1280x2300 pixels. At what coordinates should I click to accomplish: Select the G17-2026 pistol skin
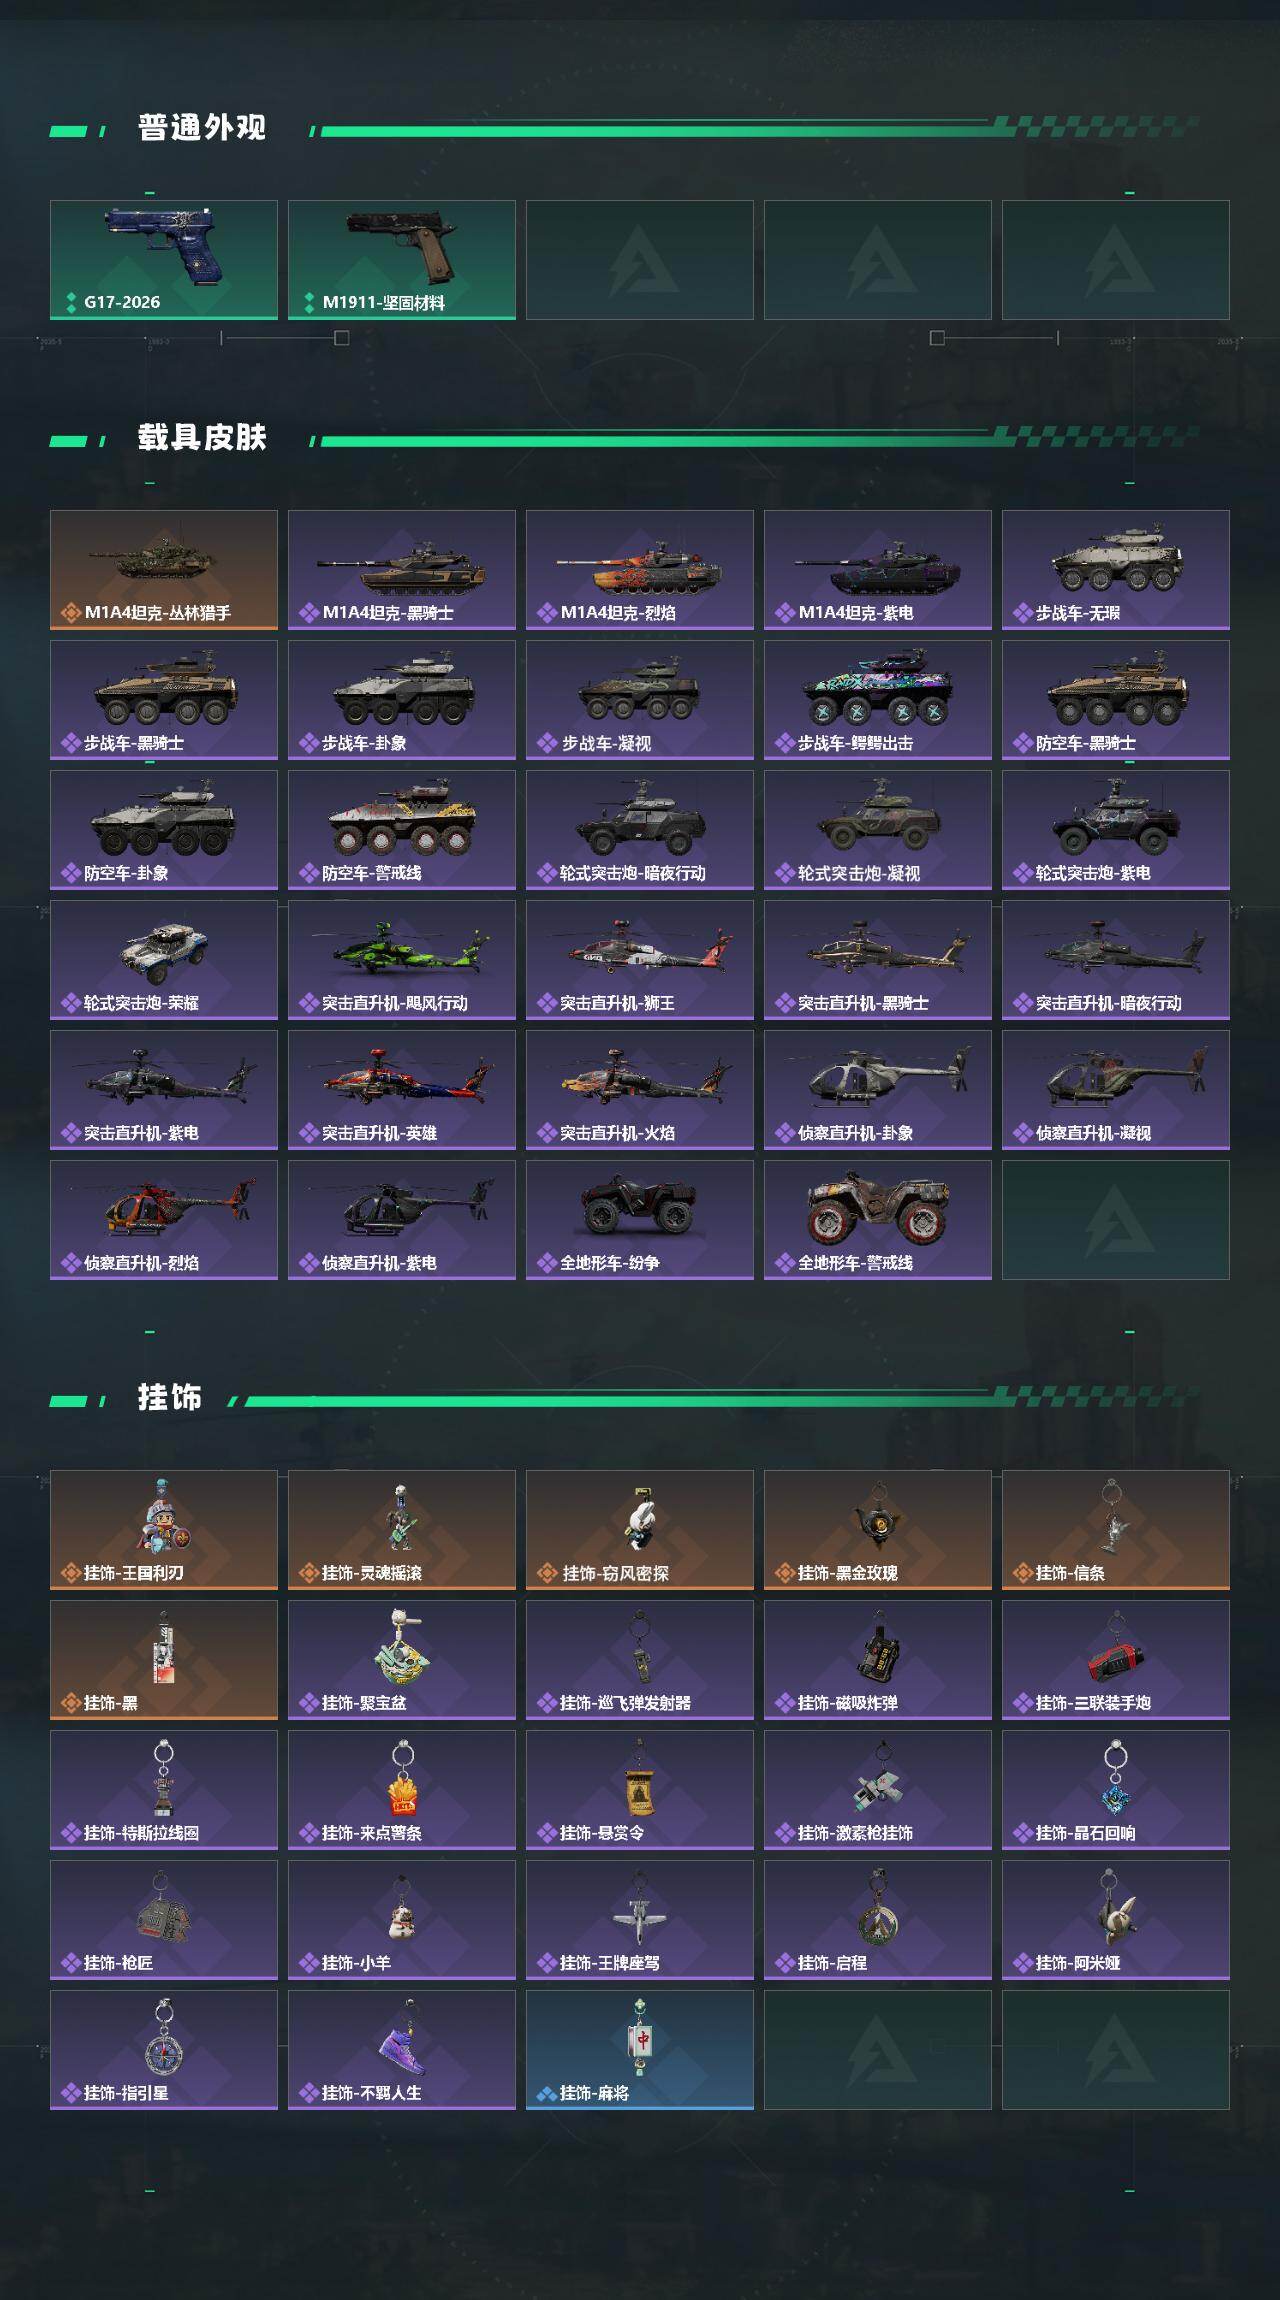tap(164, 260)
